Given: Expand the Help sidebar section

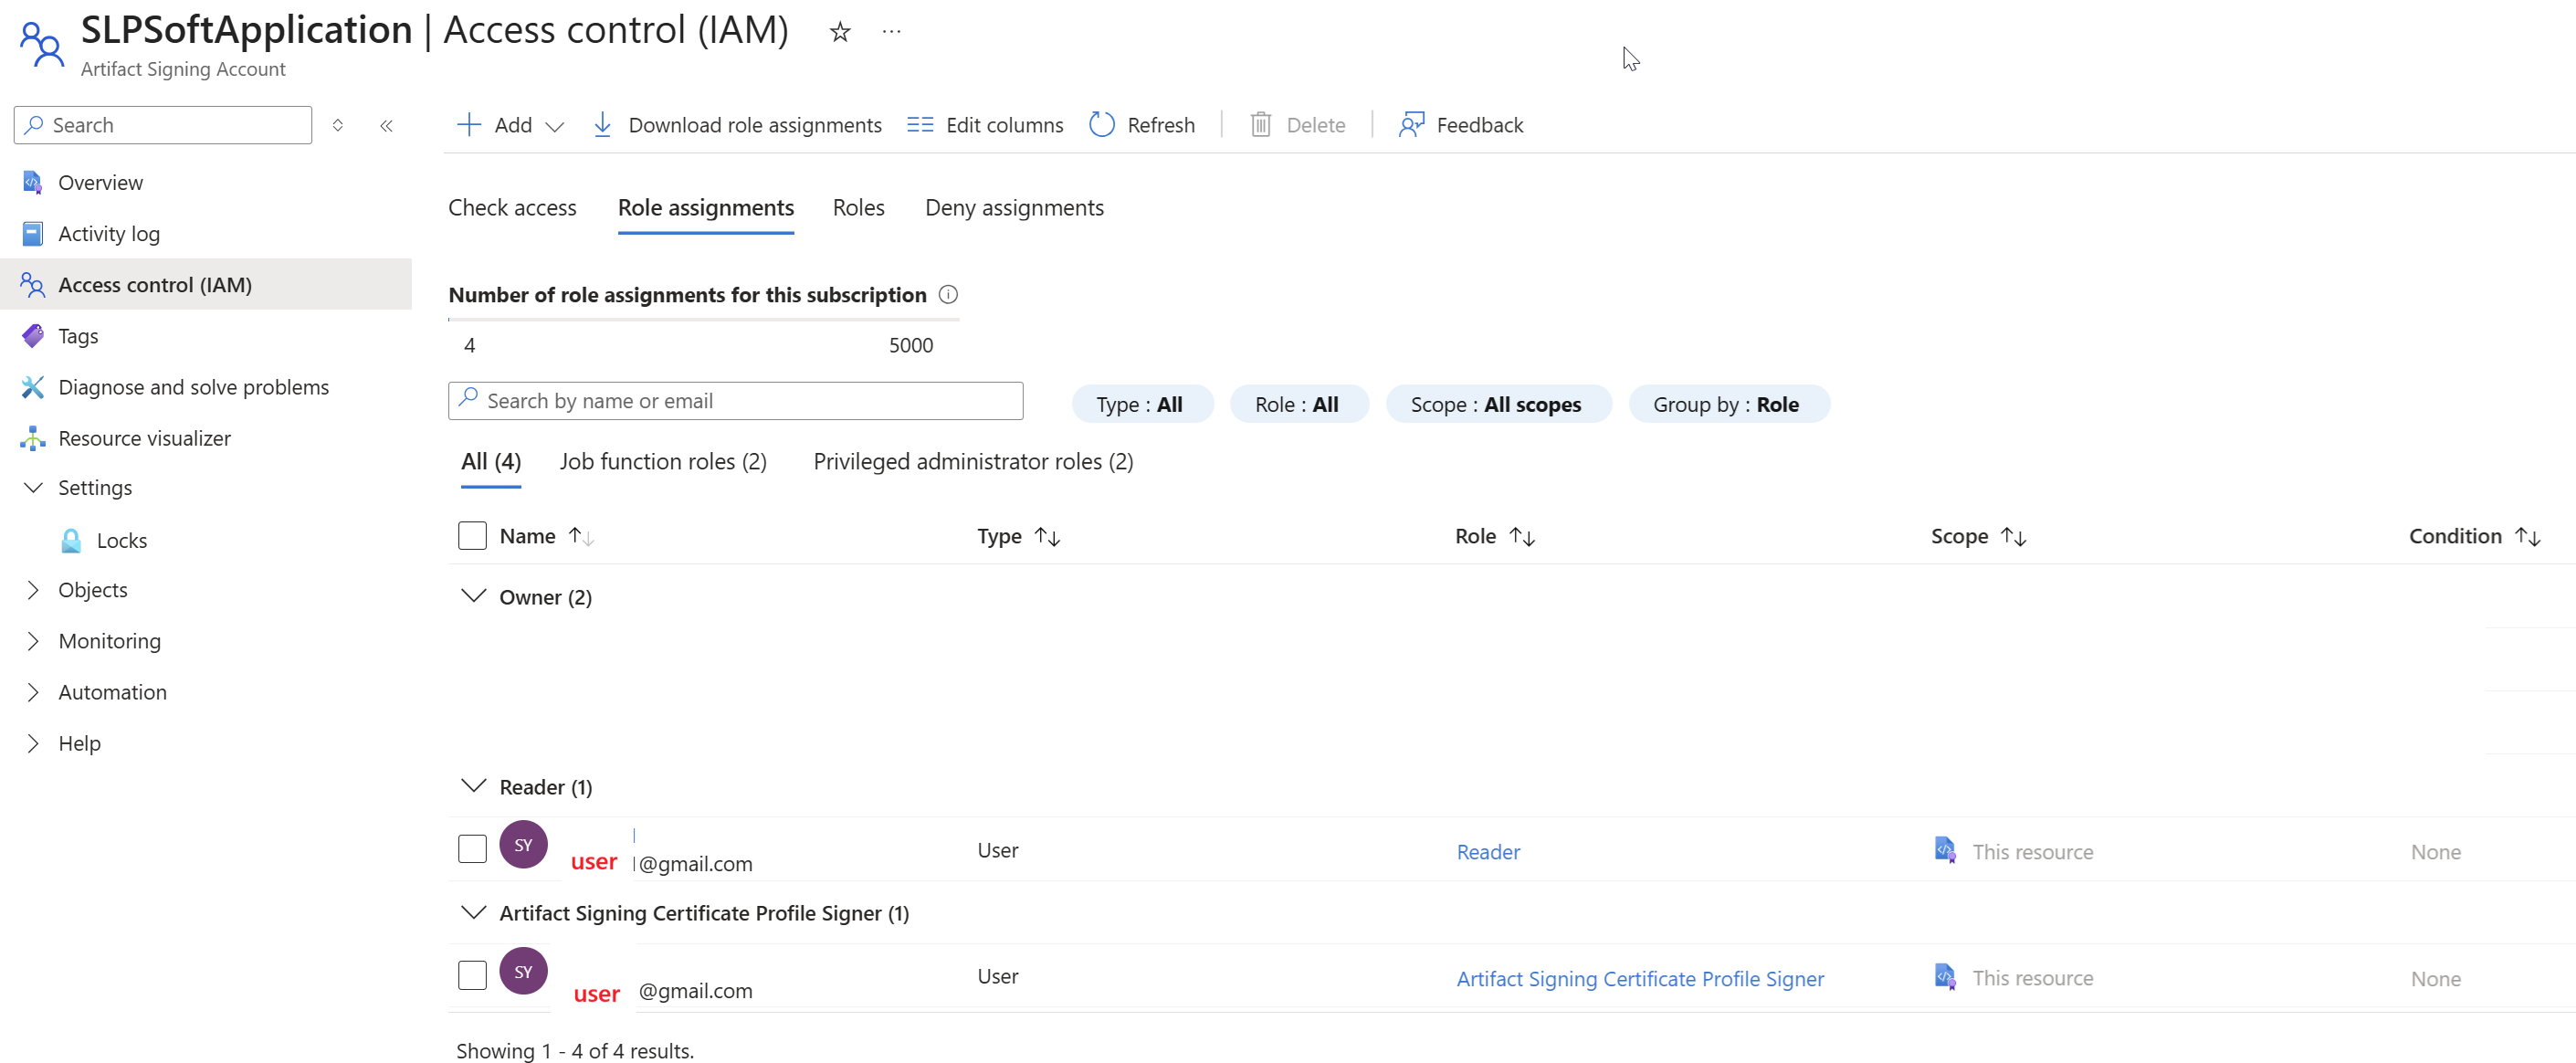Looking at the screenshot, I should point(32,742).
